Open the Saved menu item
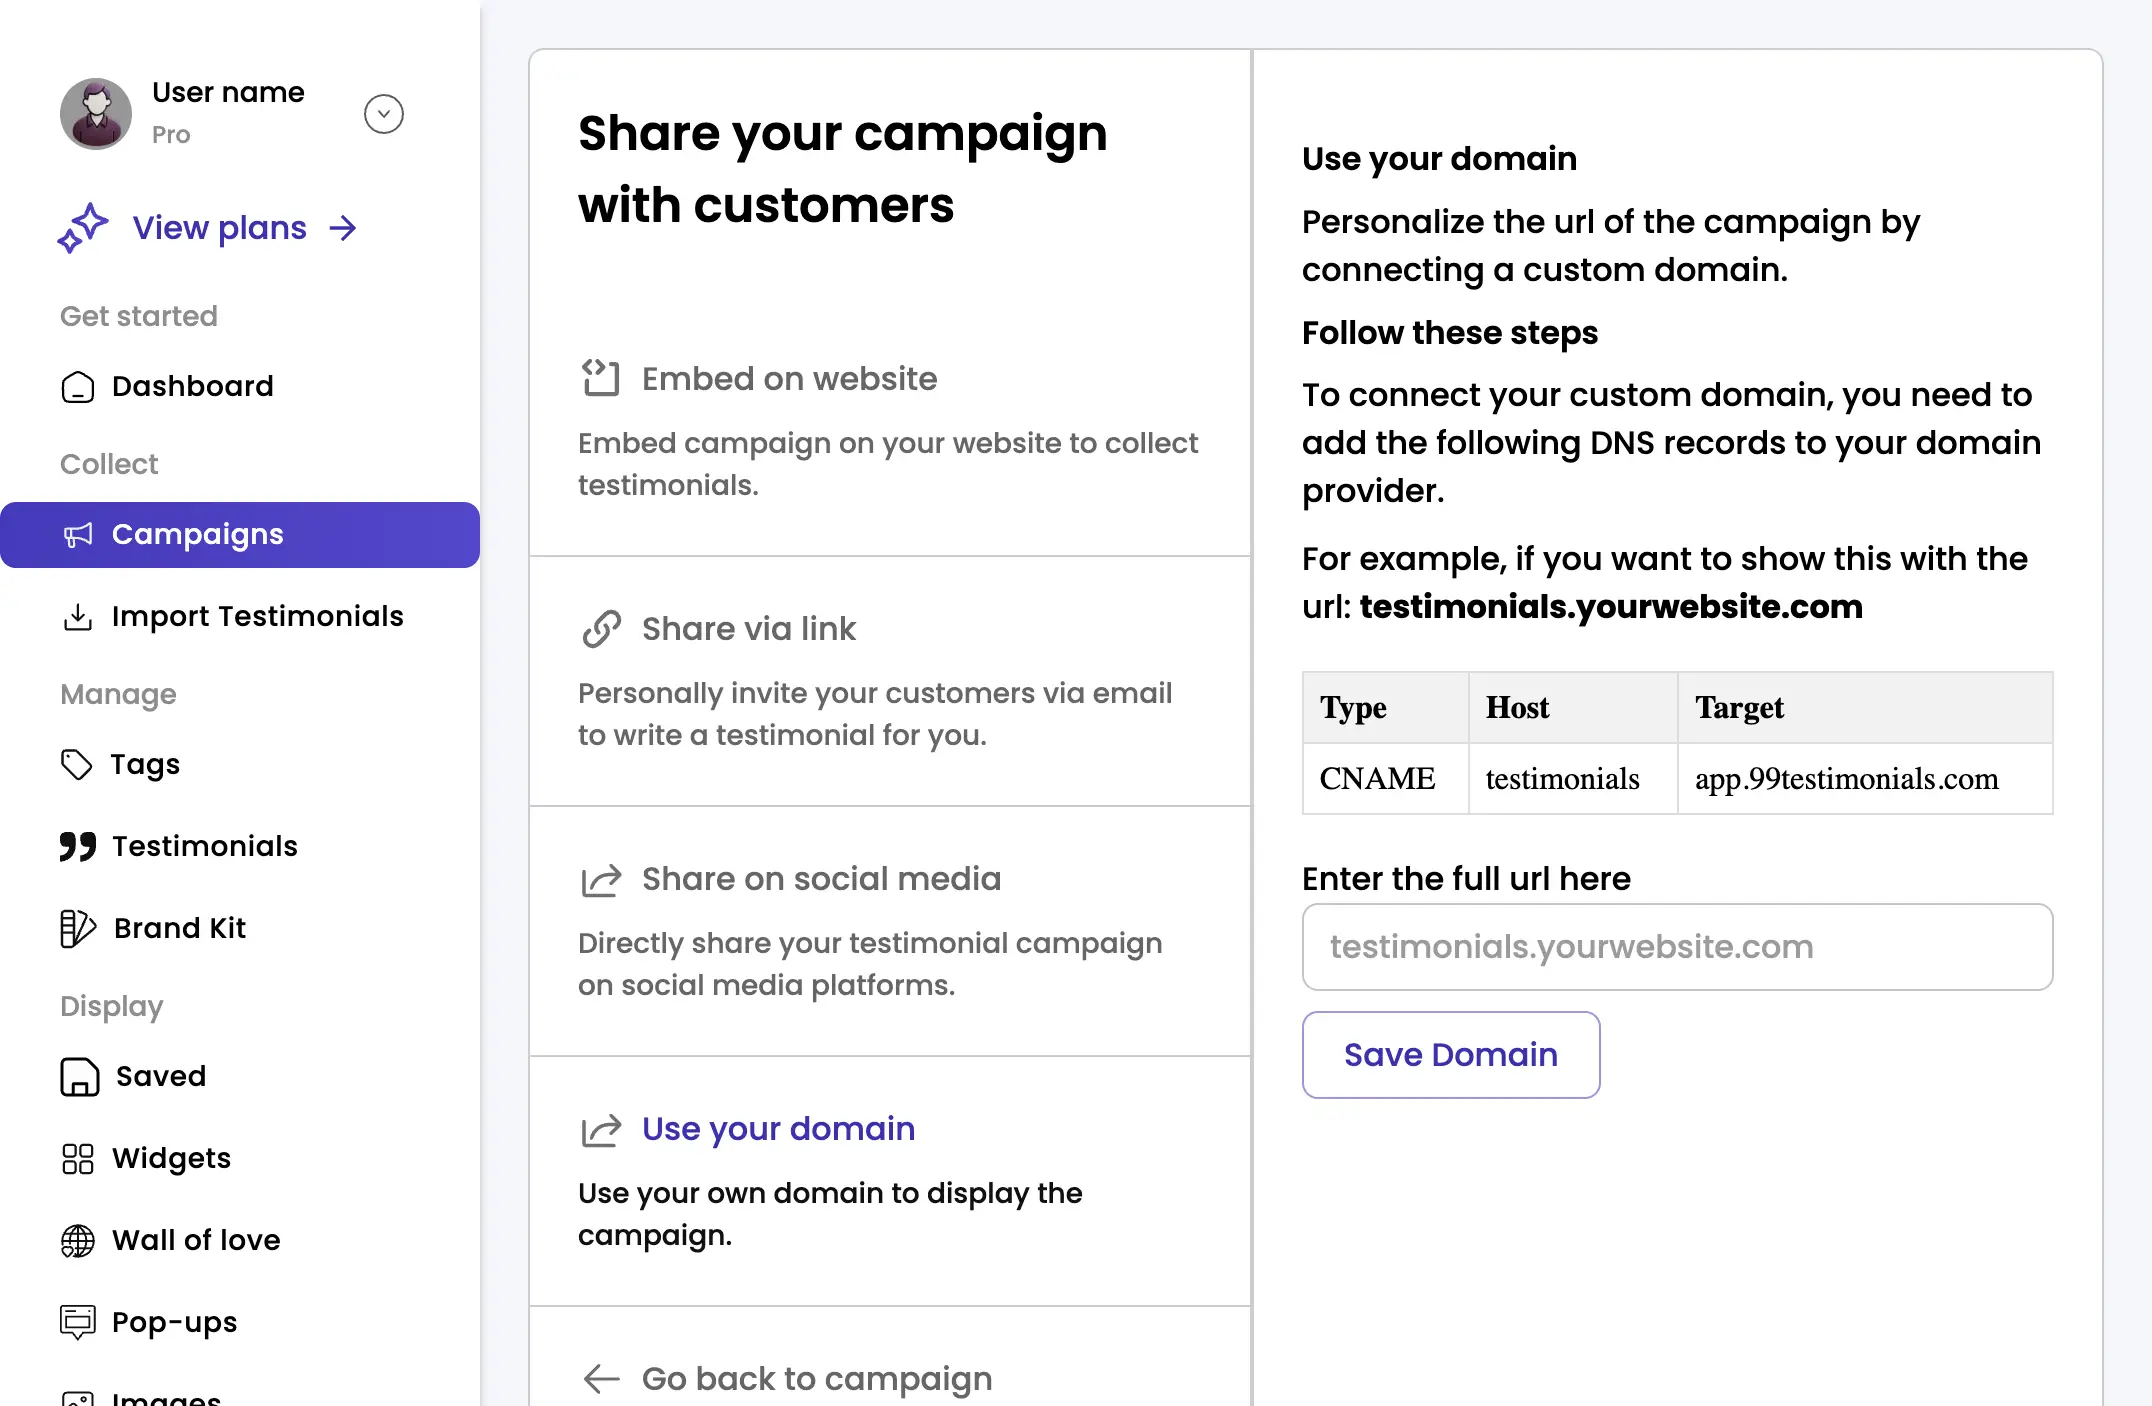Viewport: 2152px width, 1406px height. click(x=160, y=1077)
